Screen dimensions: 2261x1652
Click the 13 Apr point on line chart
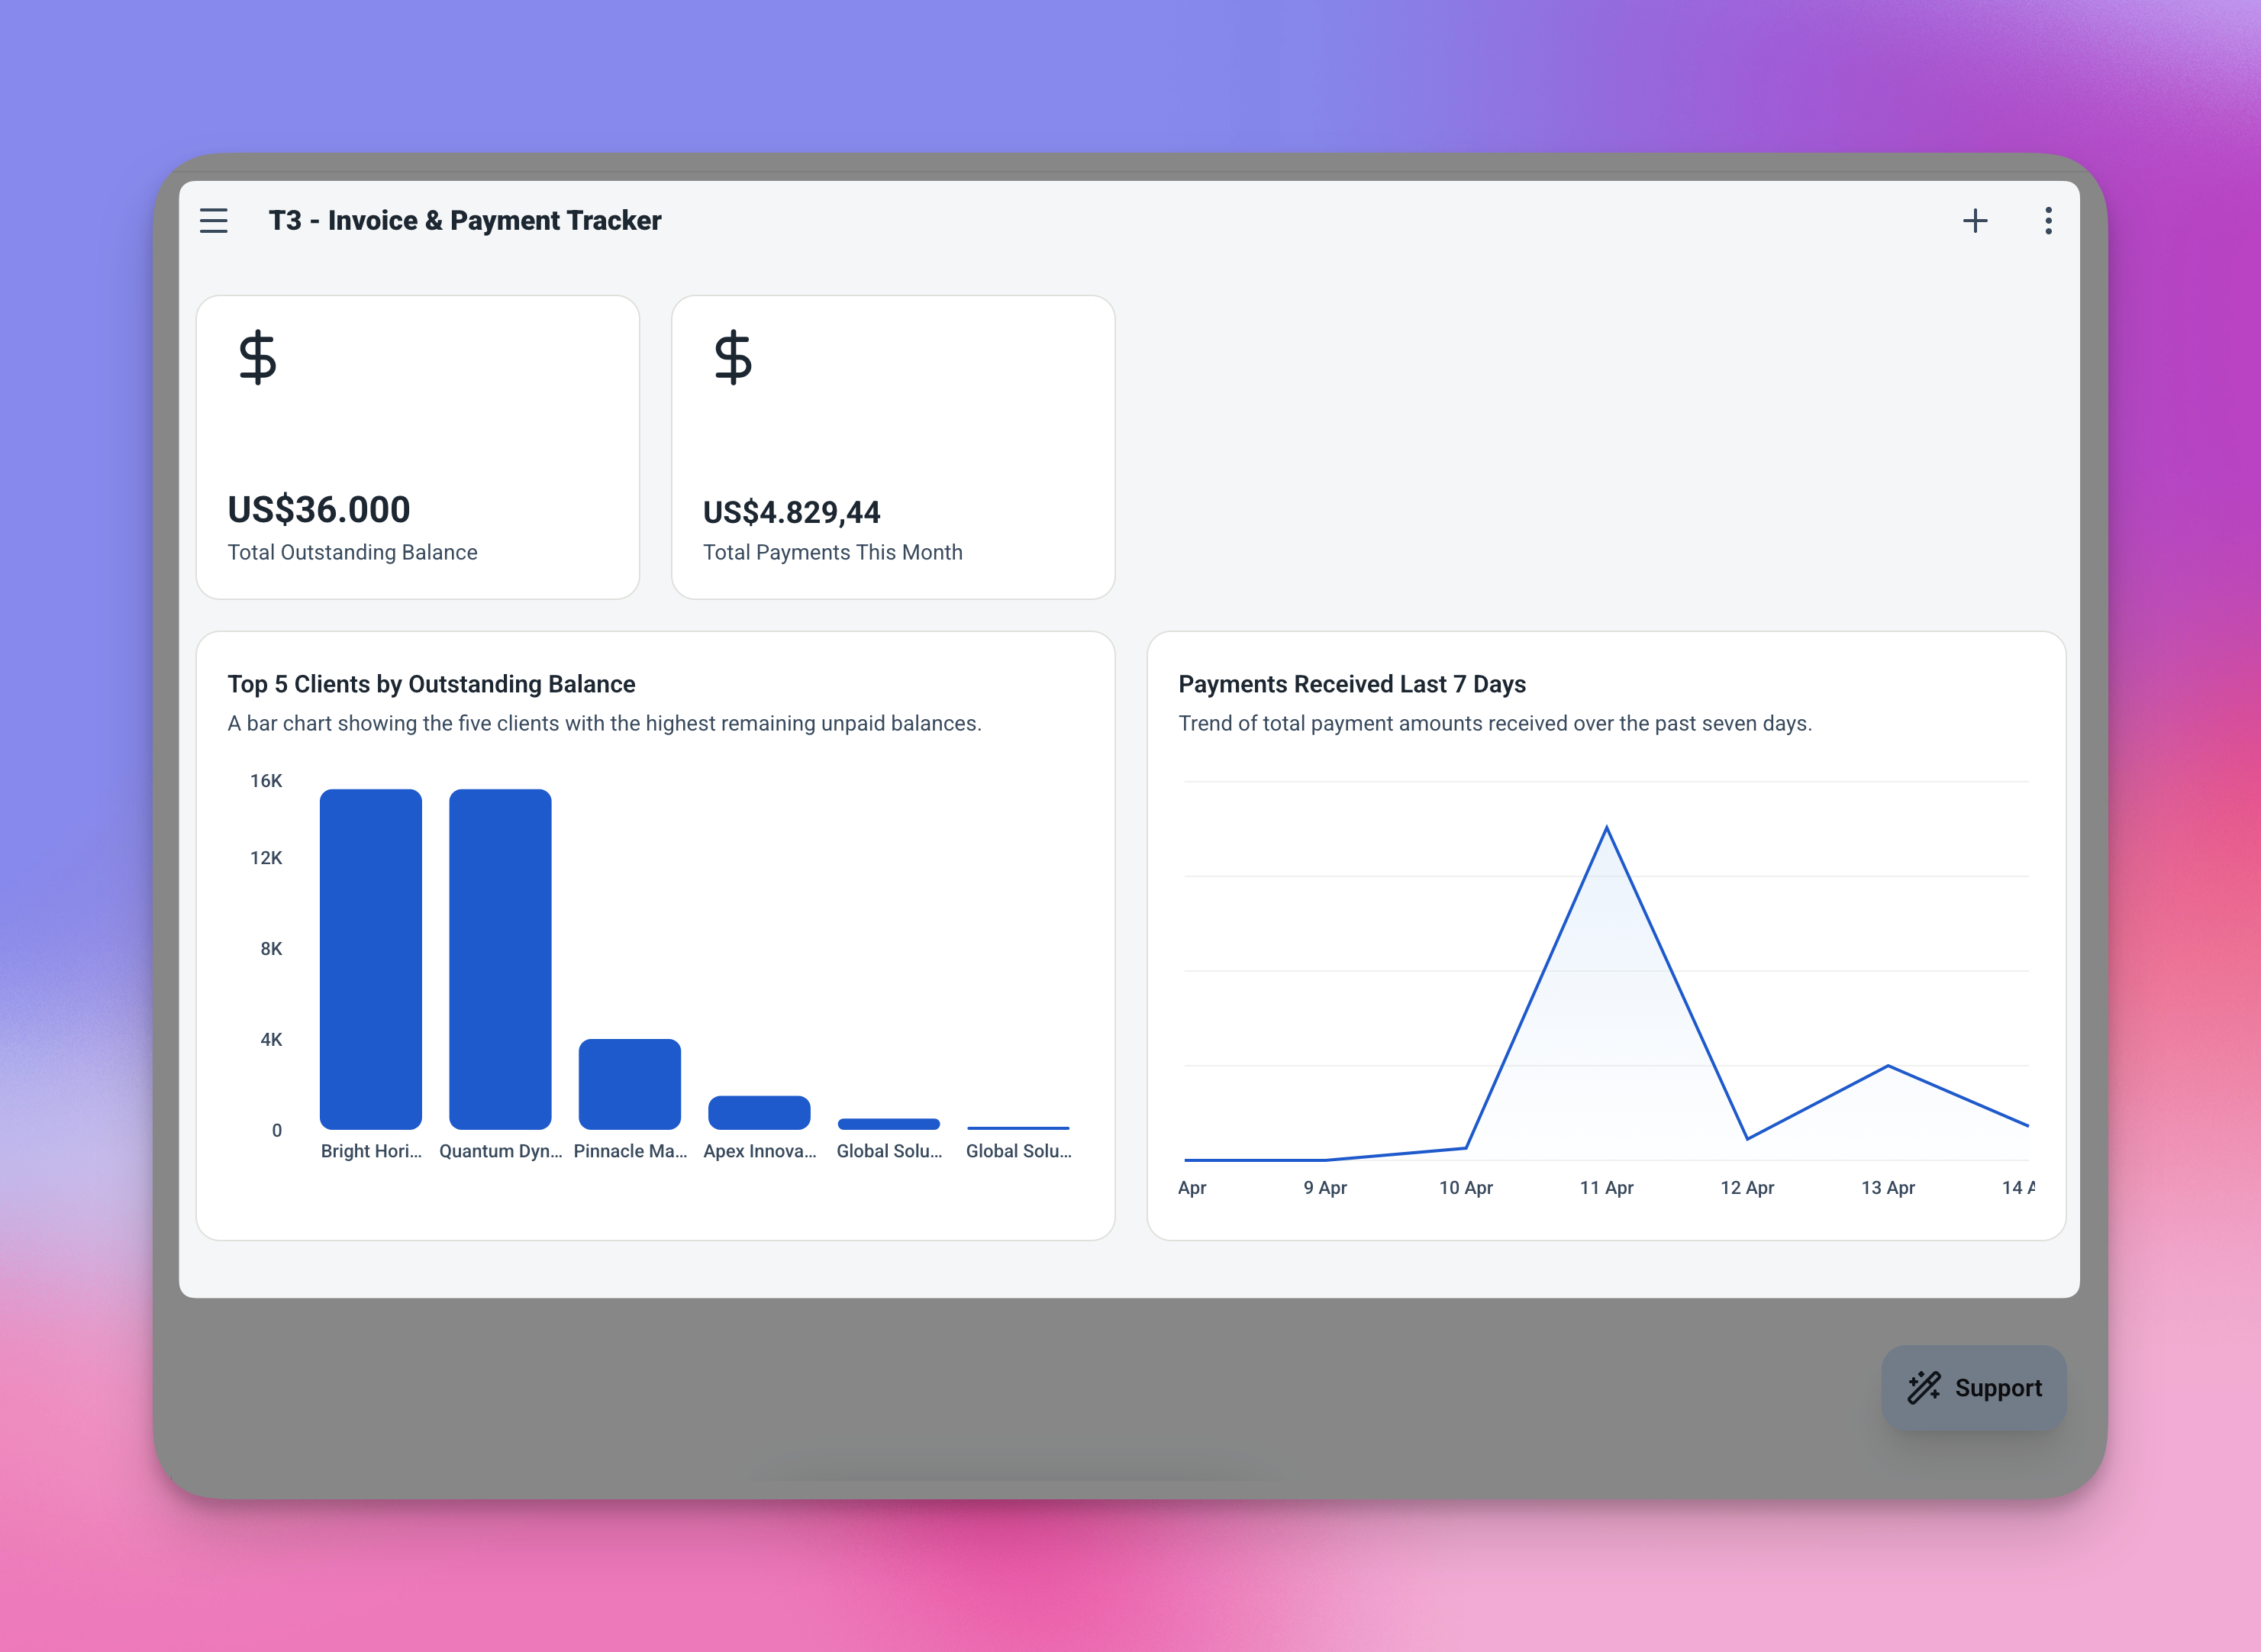[1887, 1066]
